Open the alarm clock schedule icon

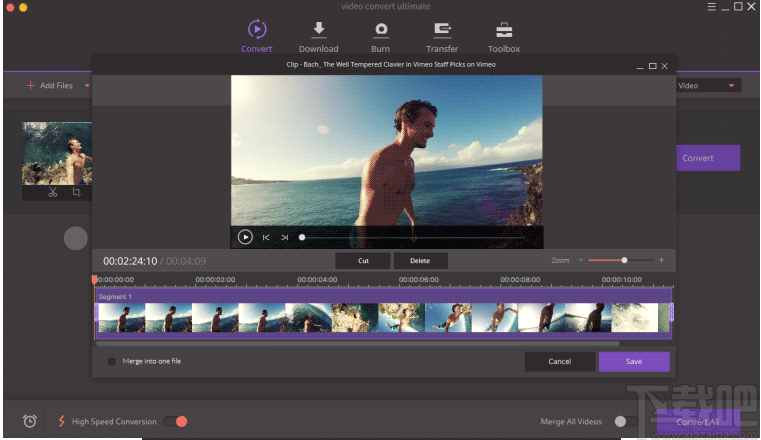[30, 421]
